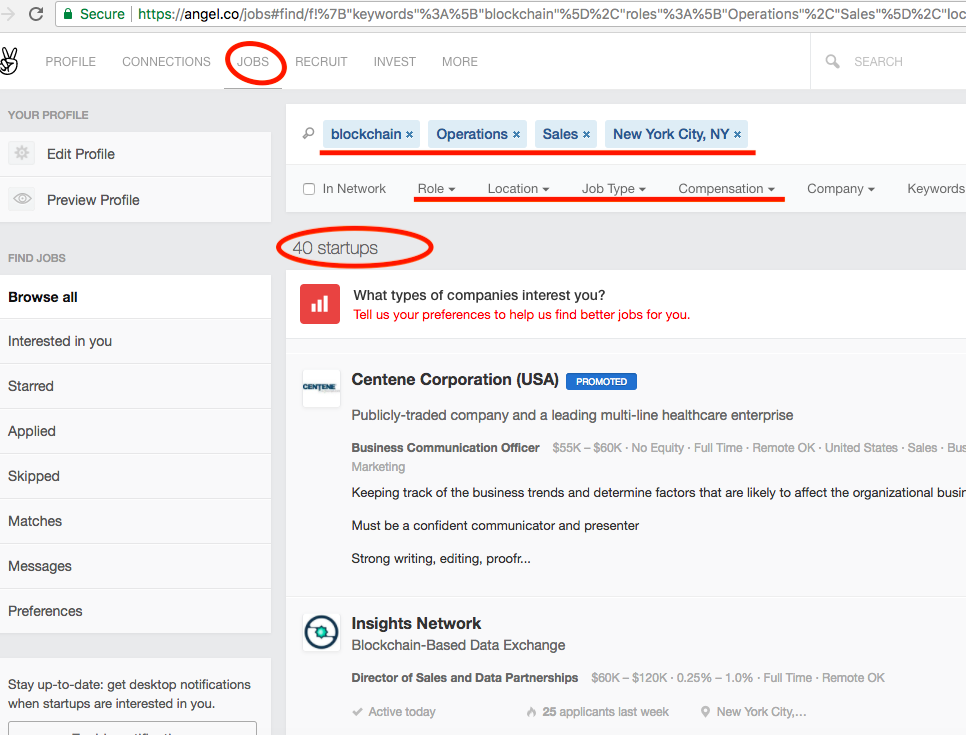The width and height of the screenshot is (966, 735).
Task: Expand the Company filter dropdown
Action: click(x=841, y=189)
